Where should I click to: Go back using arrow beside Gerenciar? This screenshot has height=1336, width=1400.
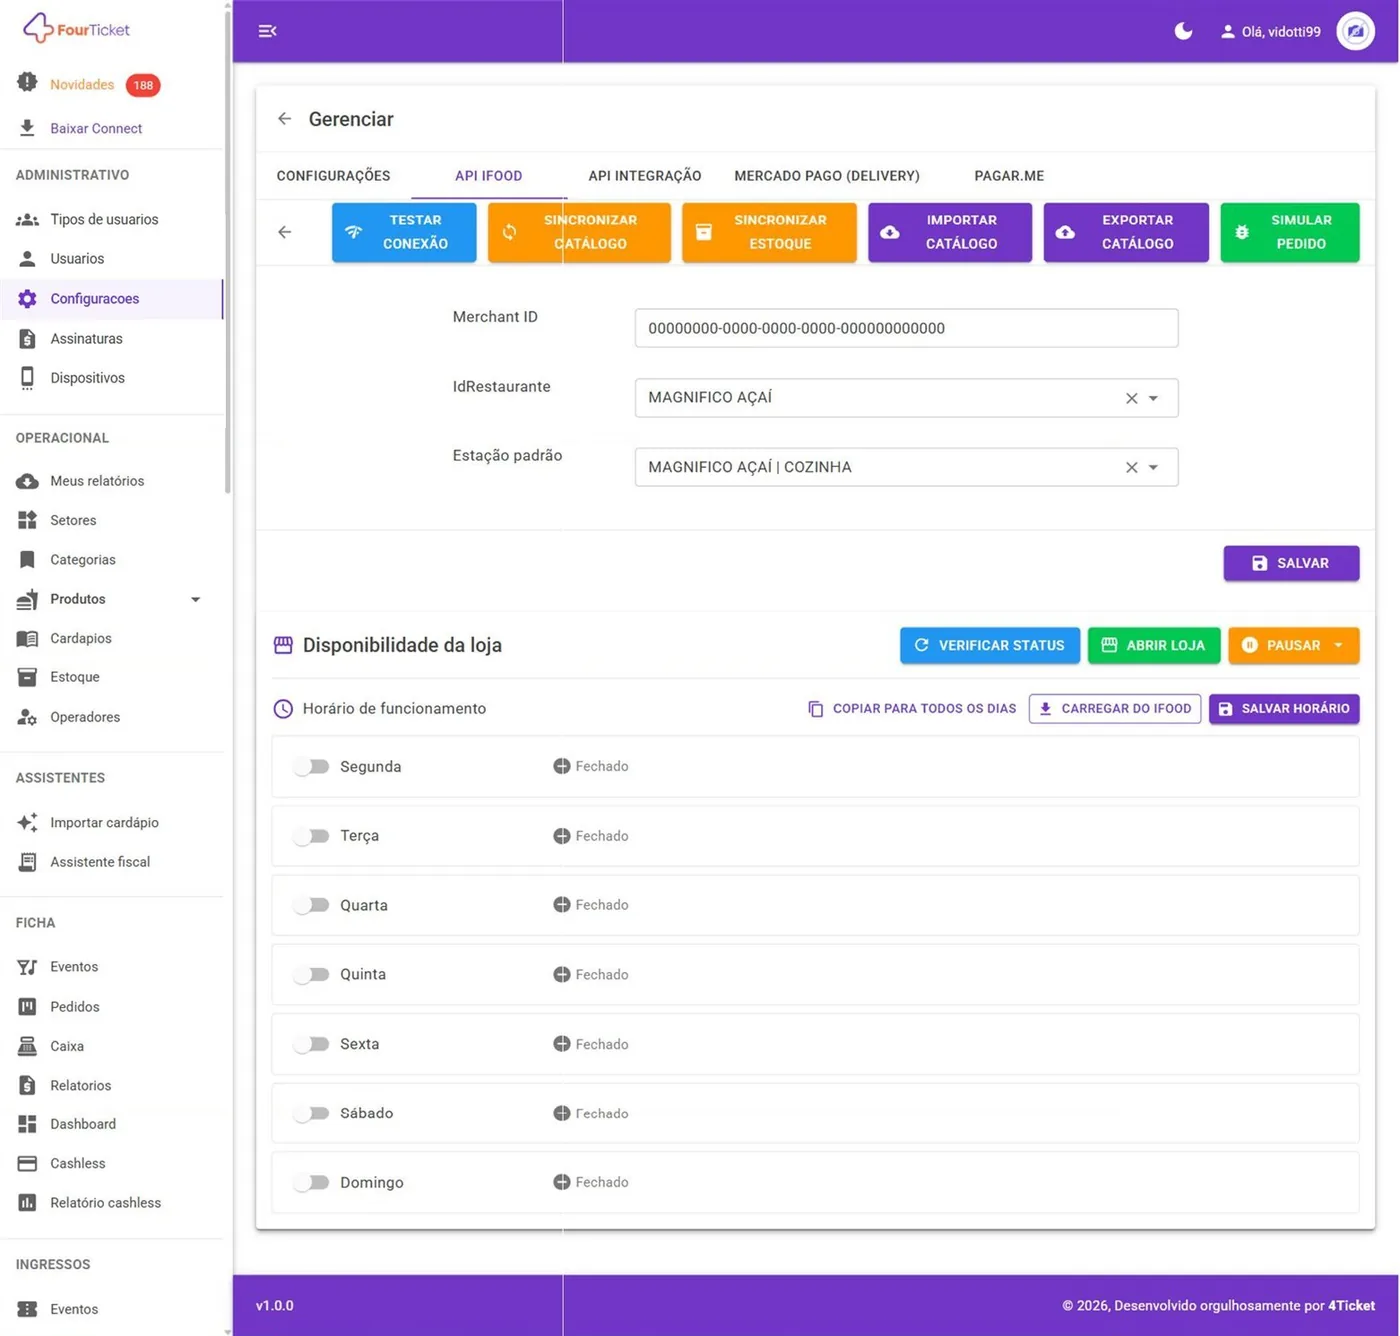(x=285, y=119)
